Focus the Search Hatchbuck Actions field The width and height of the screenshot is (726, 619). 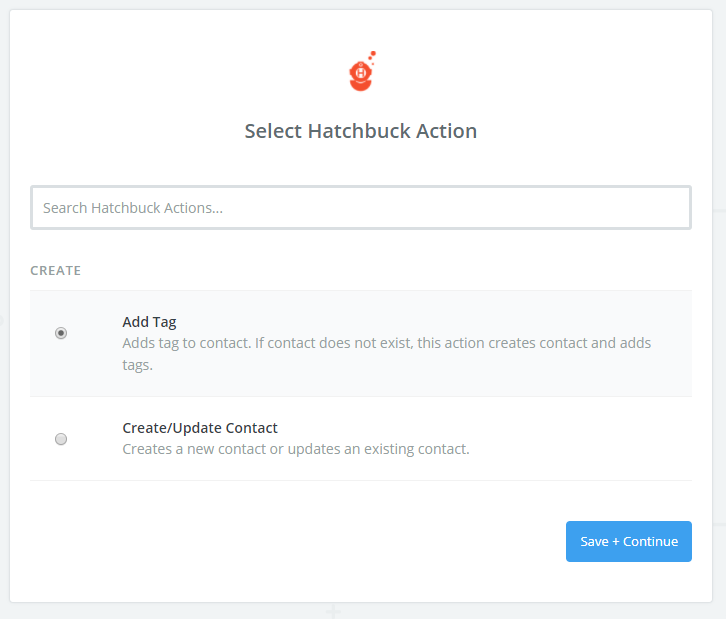tap(361, 207)
